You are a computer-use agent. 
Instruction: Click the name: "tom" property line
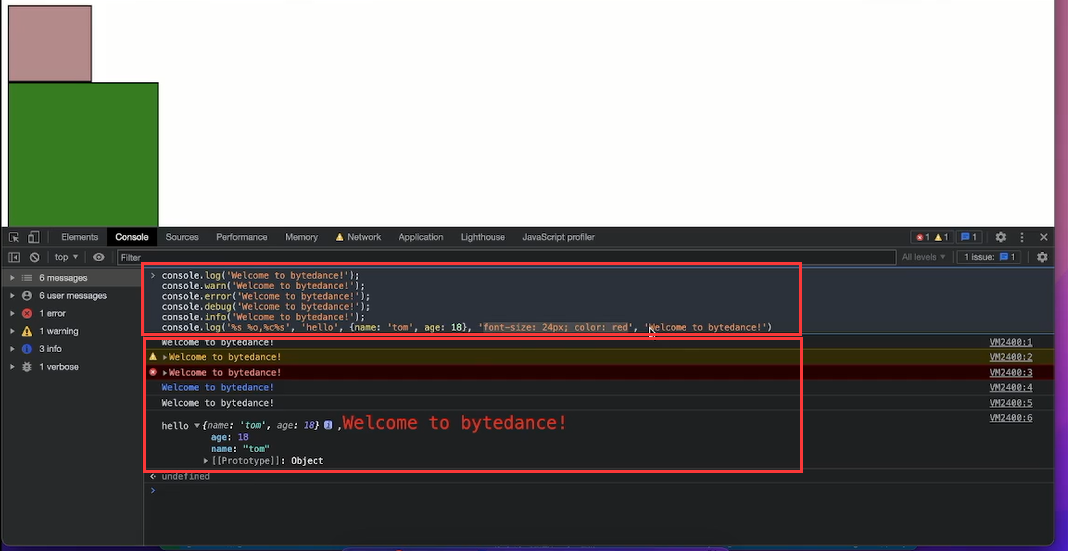[240, 449]
